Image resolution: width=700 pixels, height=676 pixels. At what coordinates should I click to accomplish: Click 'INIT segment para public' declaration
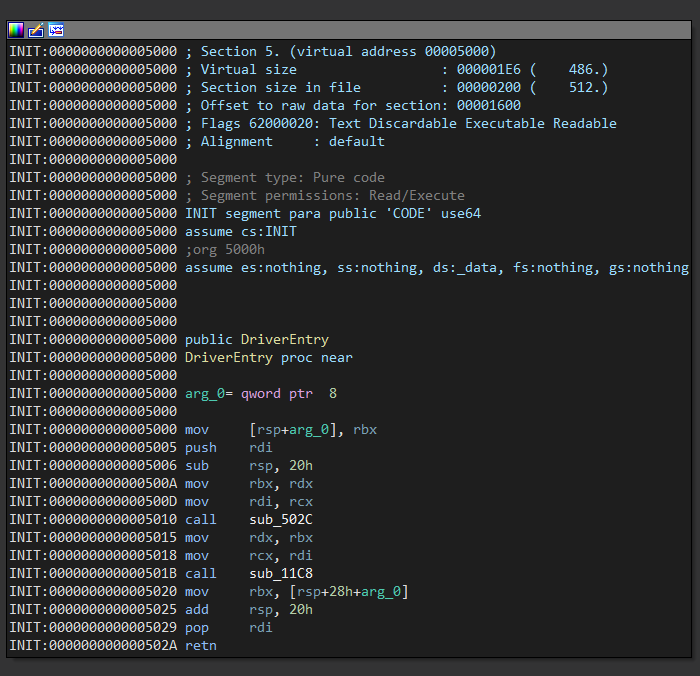pos(333,213)
